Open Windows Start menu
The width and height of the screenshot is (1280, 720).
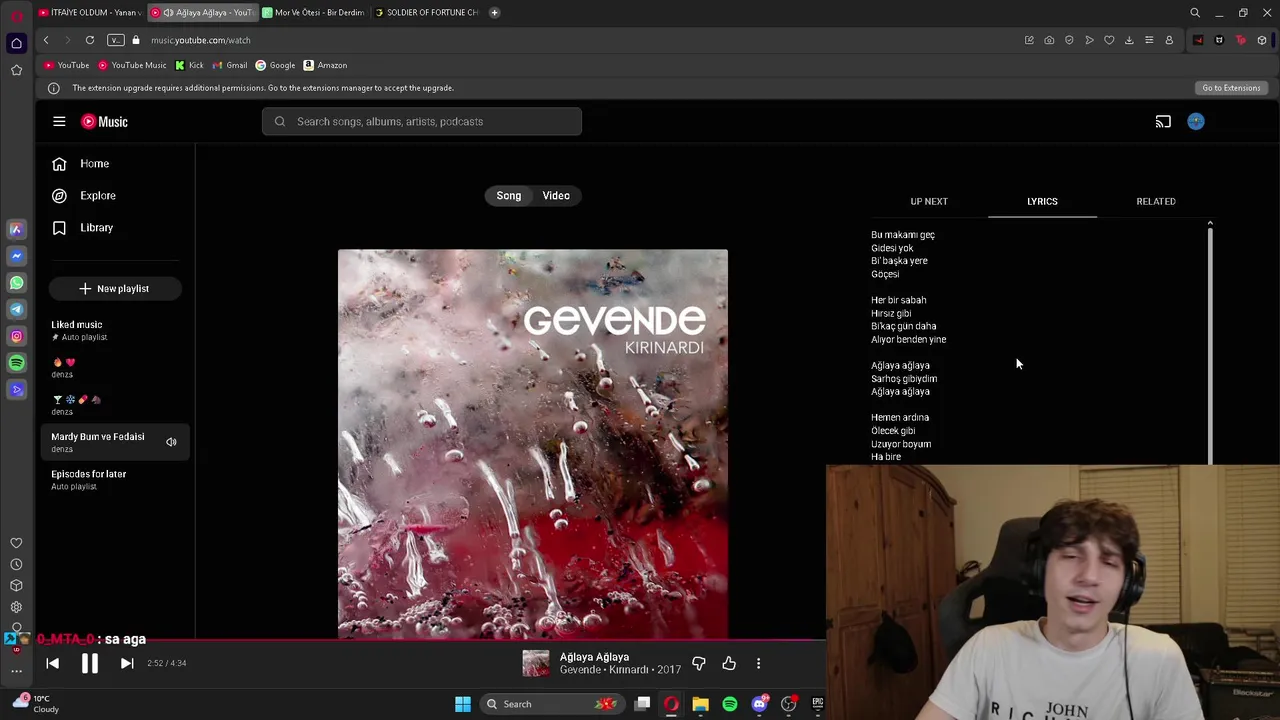tap(463, 704)
